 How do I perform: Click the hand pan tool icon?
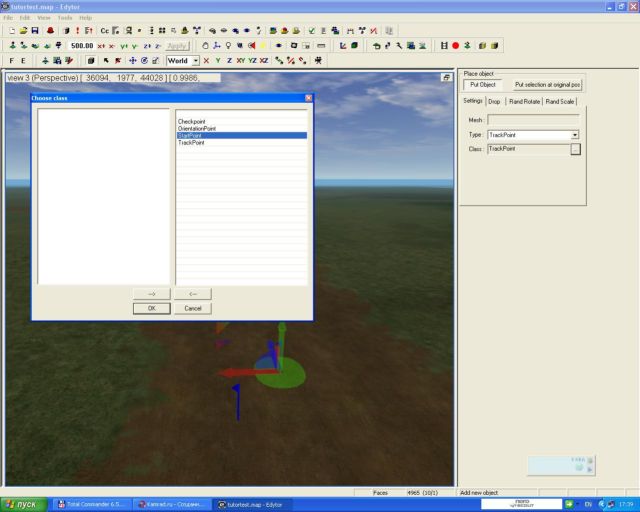click(x=206, y=46)
